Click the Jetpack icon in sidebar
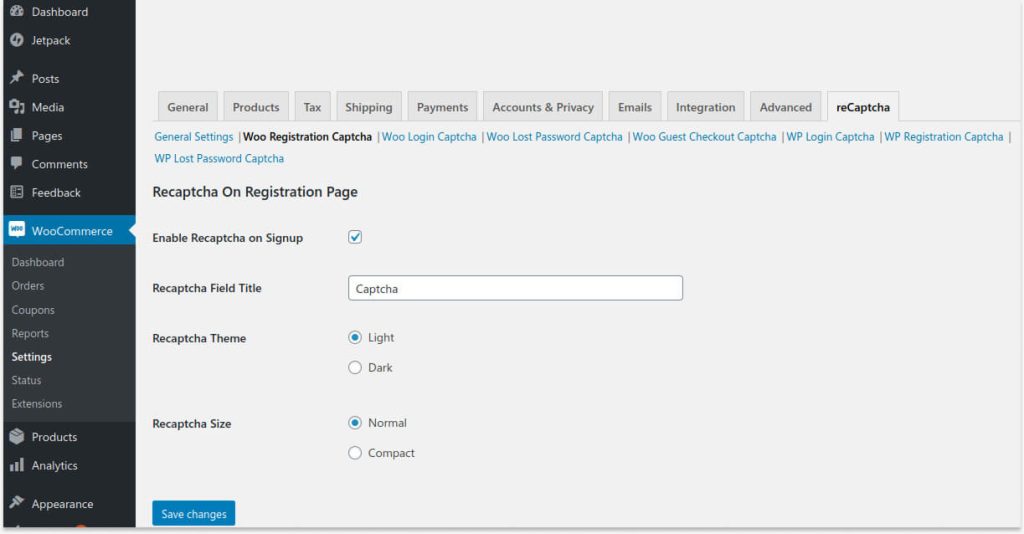The image size is (1024, 534). pos(17,40)
